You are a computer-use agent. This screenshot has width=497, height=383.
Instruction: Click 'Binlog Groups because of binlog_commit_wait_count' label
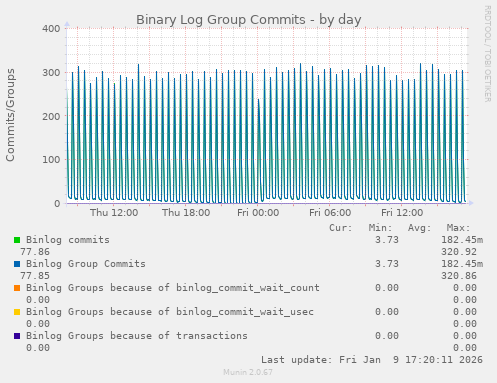pyautogui.click(x=173, y=288)
